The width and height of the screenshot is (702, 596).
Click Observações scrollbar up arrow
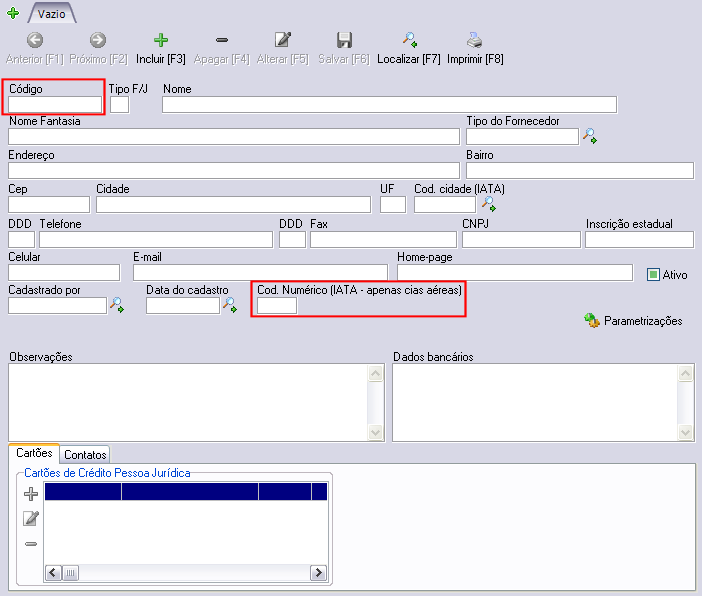[376, 373]
